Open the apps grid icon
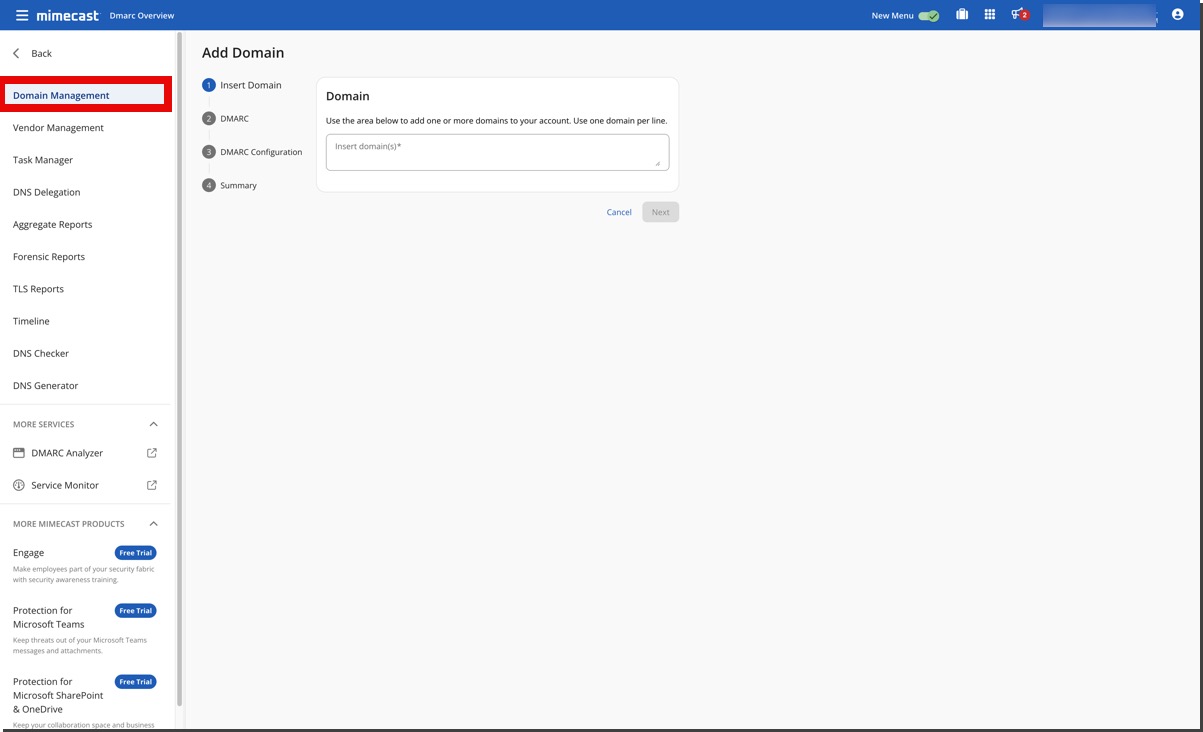This screenshot has height=732, width=1203. tap(990, 15)
